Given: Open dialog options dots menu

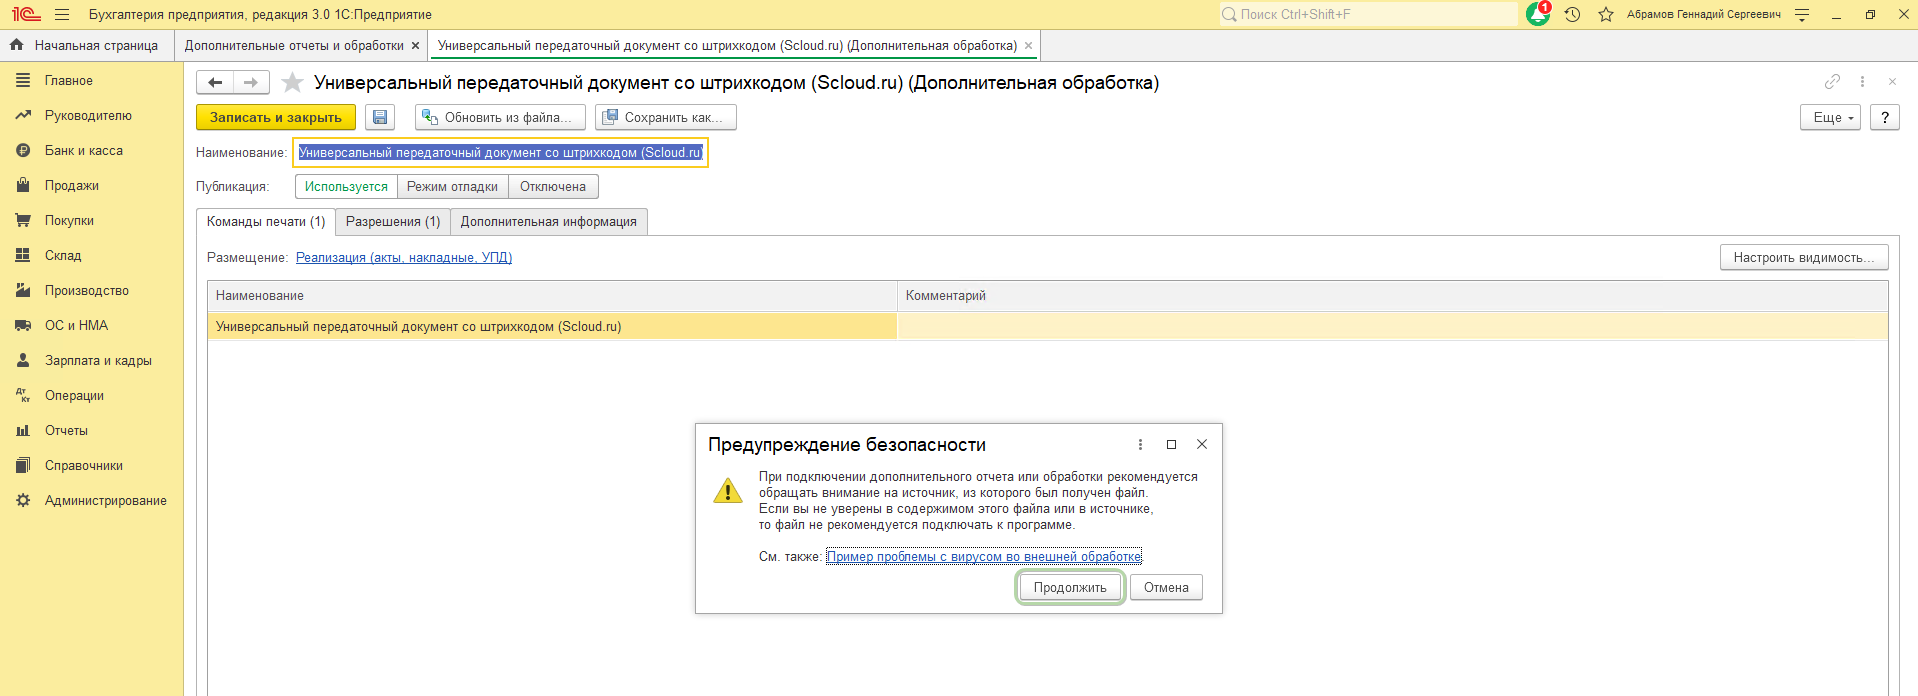Looking at the screenshot, I should point(1140,445).
